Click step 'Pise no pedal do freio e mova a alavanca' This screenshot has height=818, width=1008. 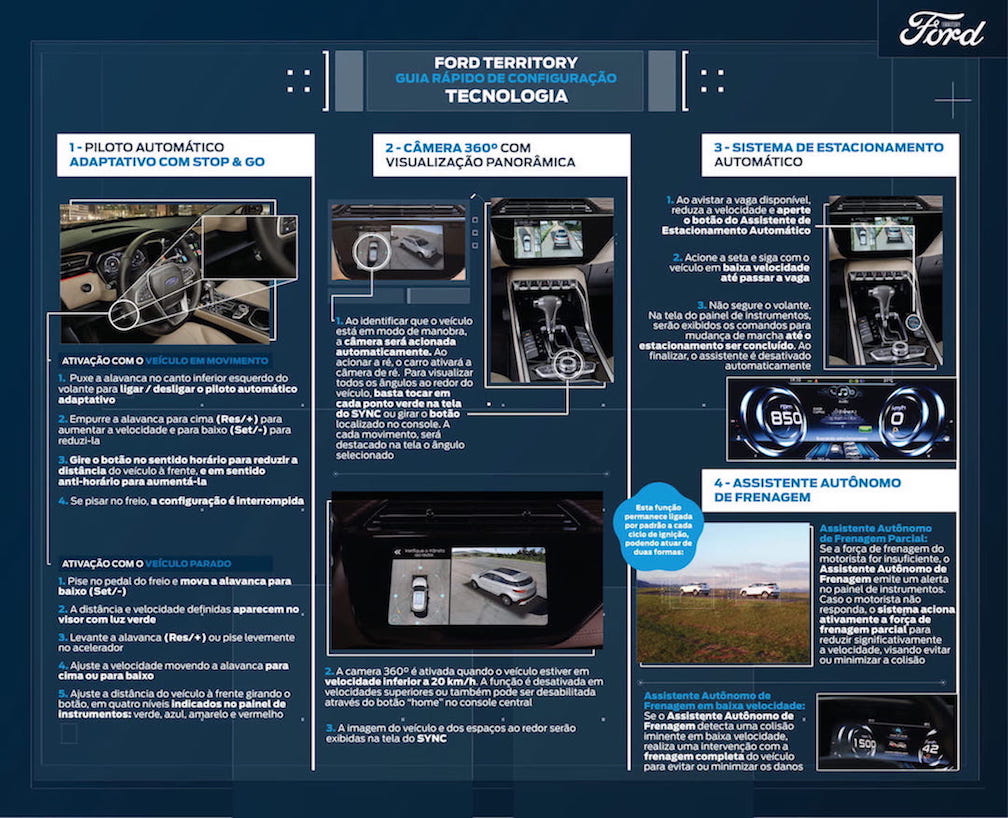pyautogui.click(x=175, y=586)
